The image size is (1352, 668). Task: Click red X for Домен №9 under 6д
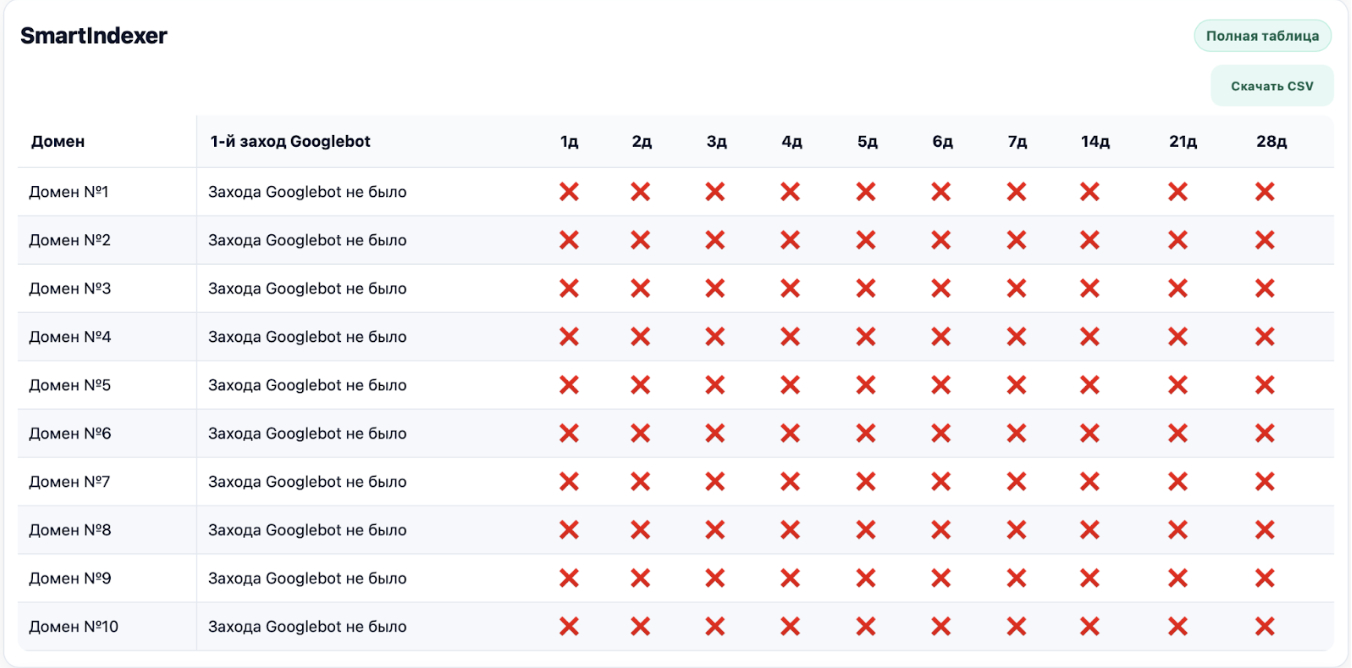[941, 578]
